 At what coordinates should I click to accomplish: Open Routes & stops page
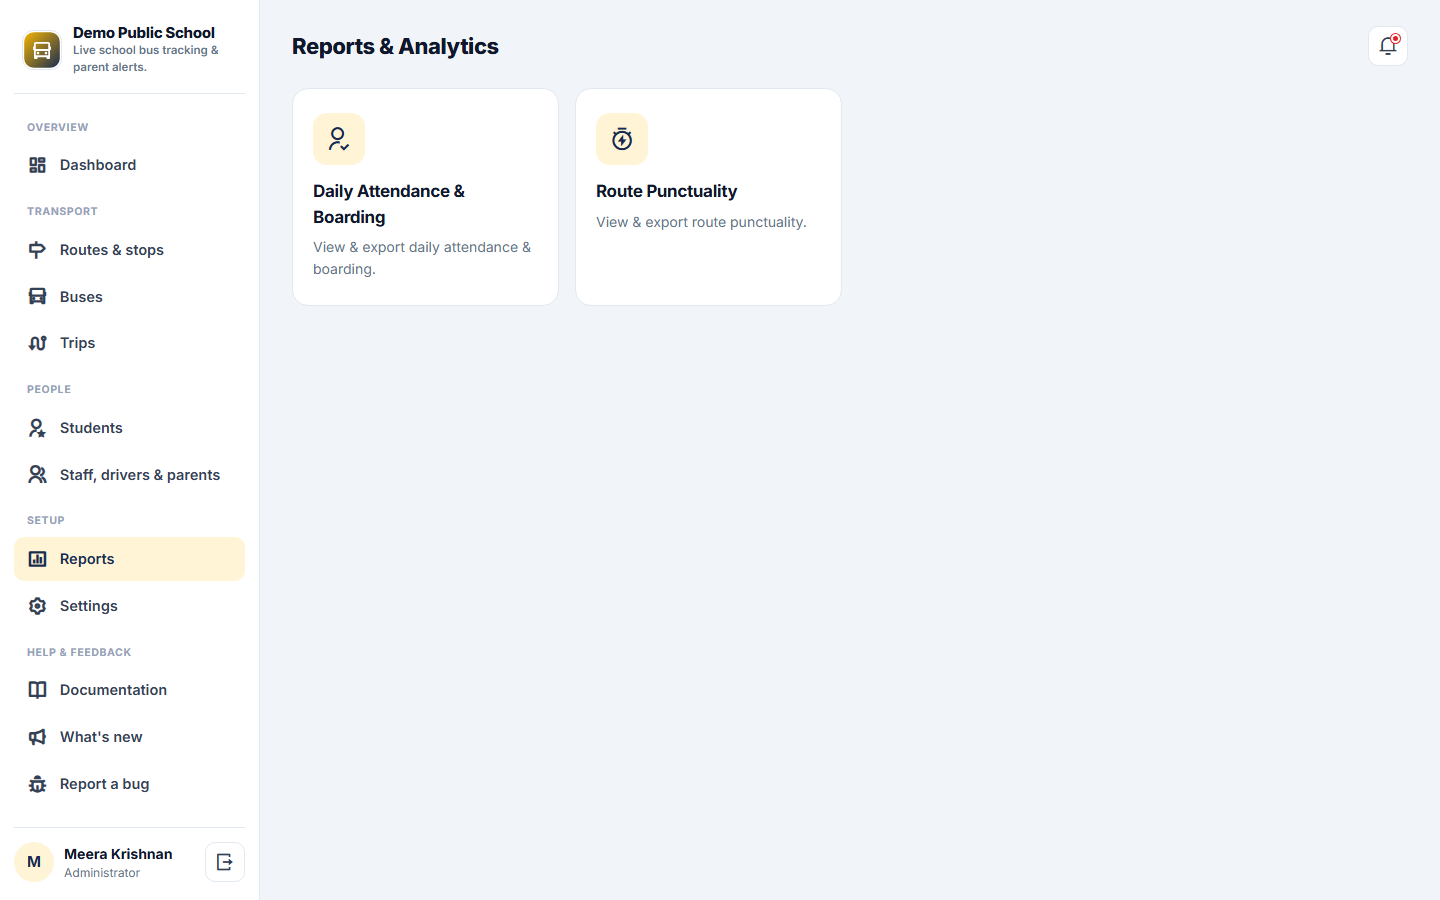[x=129, y=250]
